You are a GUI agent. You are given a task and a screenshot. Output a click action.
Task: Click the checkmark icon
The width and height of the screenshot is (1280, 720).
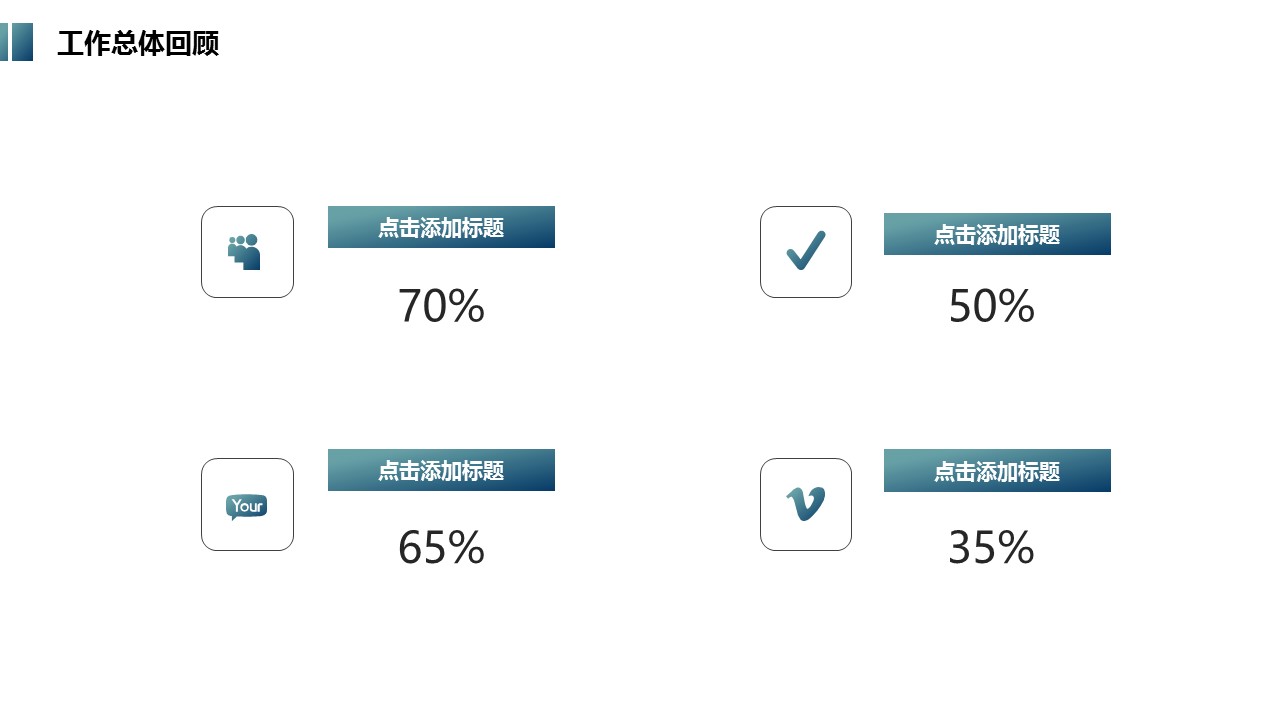806,250
